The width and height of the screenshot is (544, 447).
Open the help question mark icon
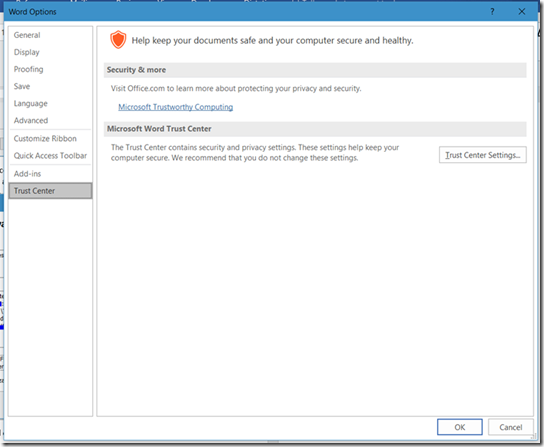pos(492,11)
